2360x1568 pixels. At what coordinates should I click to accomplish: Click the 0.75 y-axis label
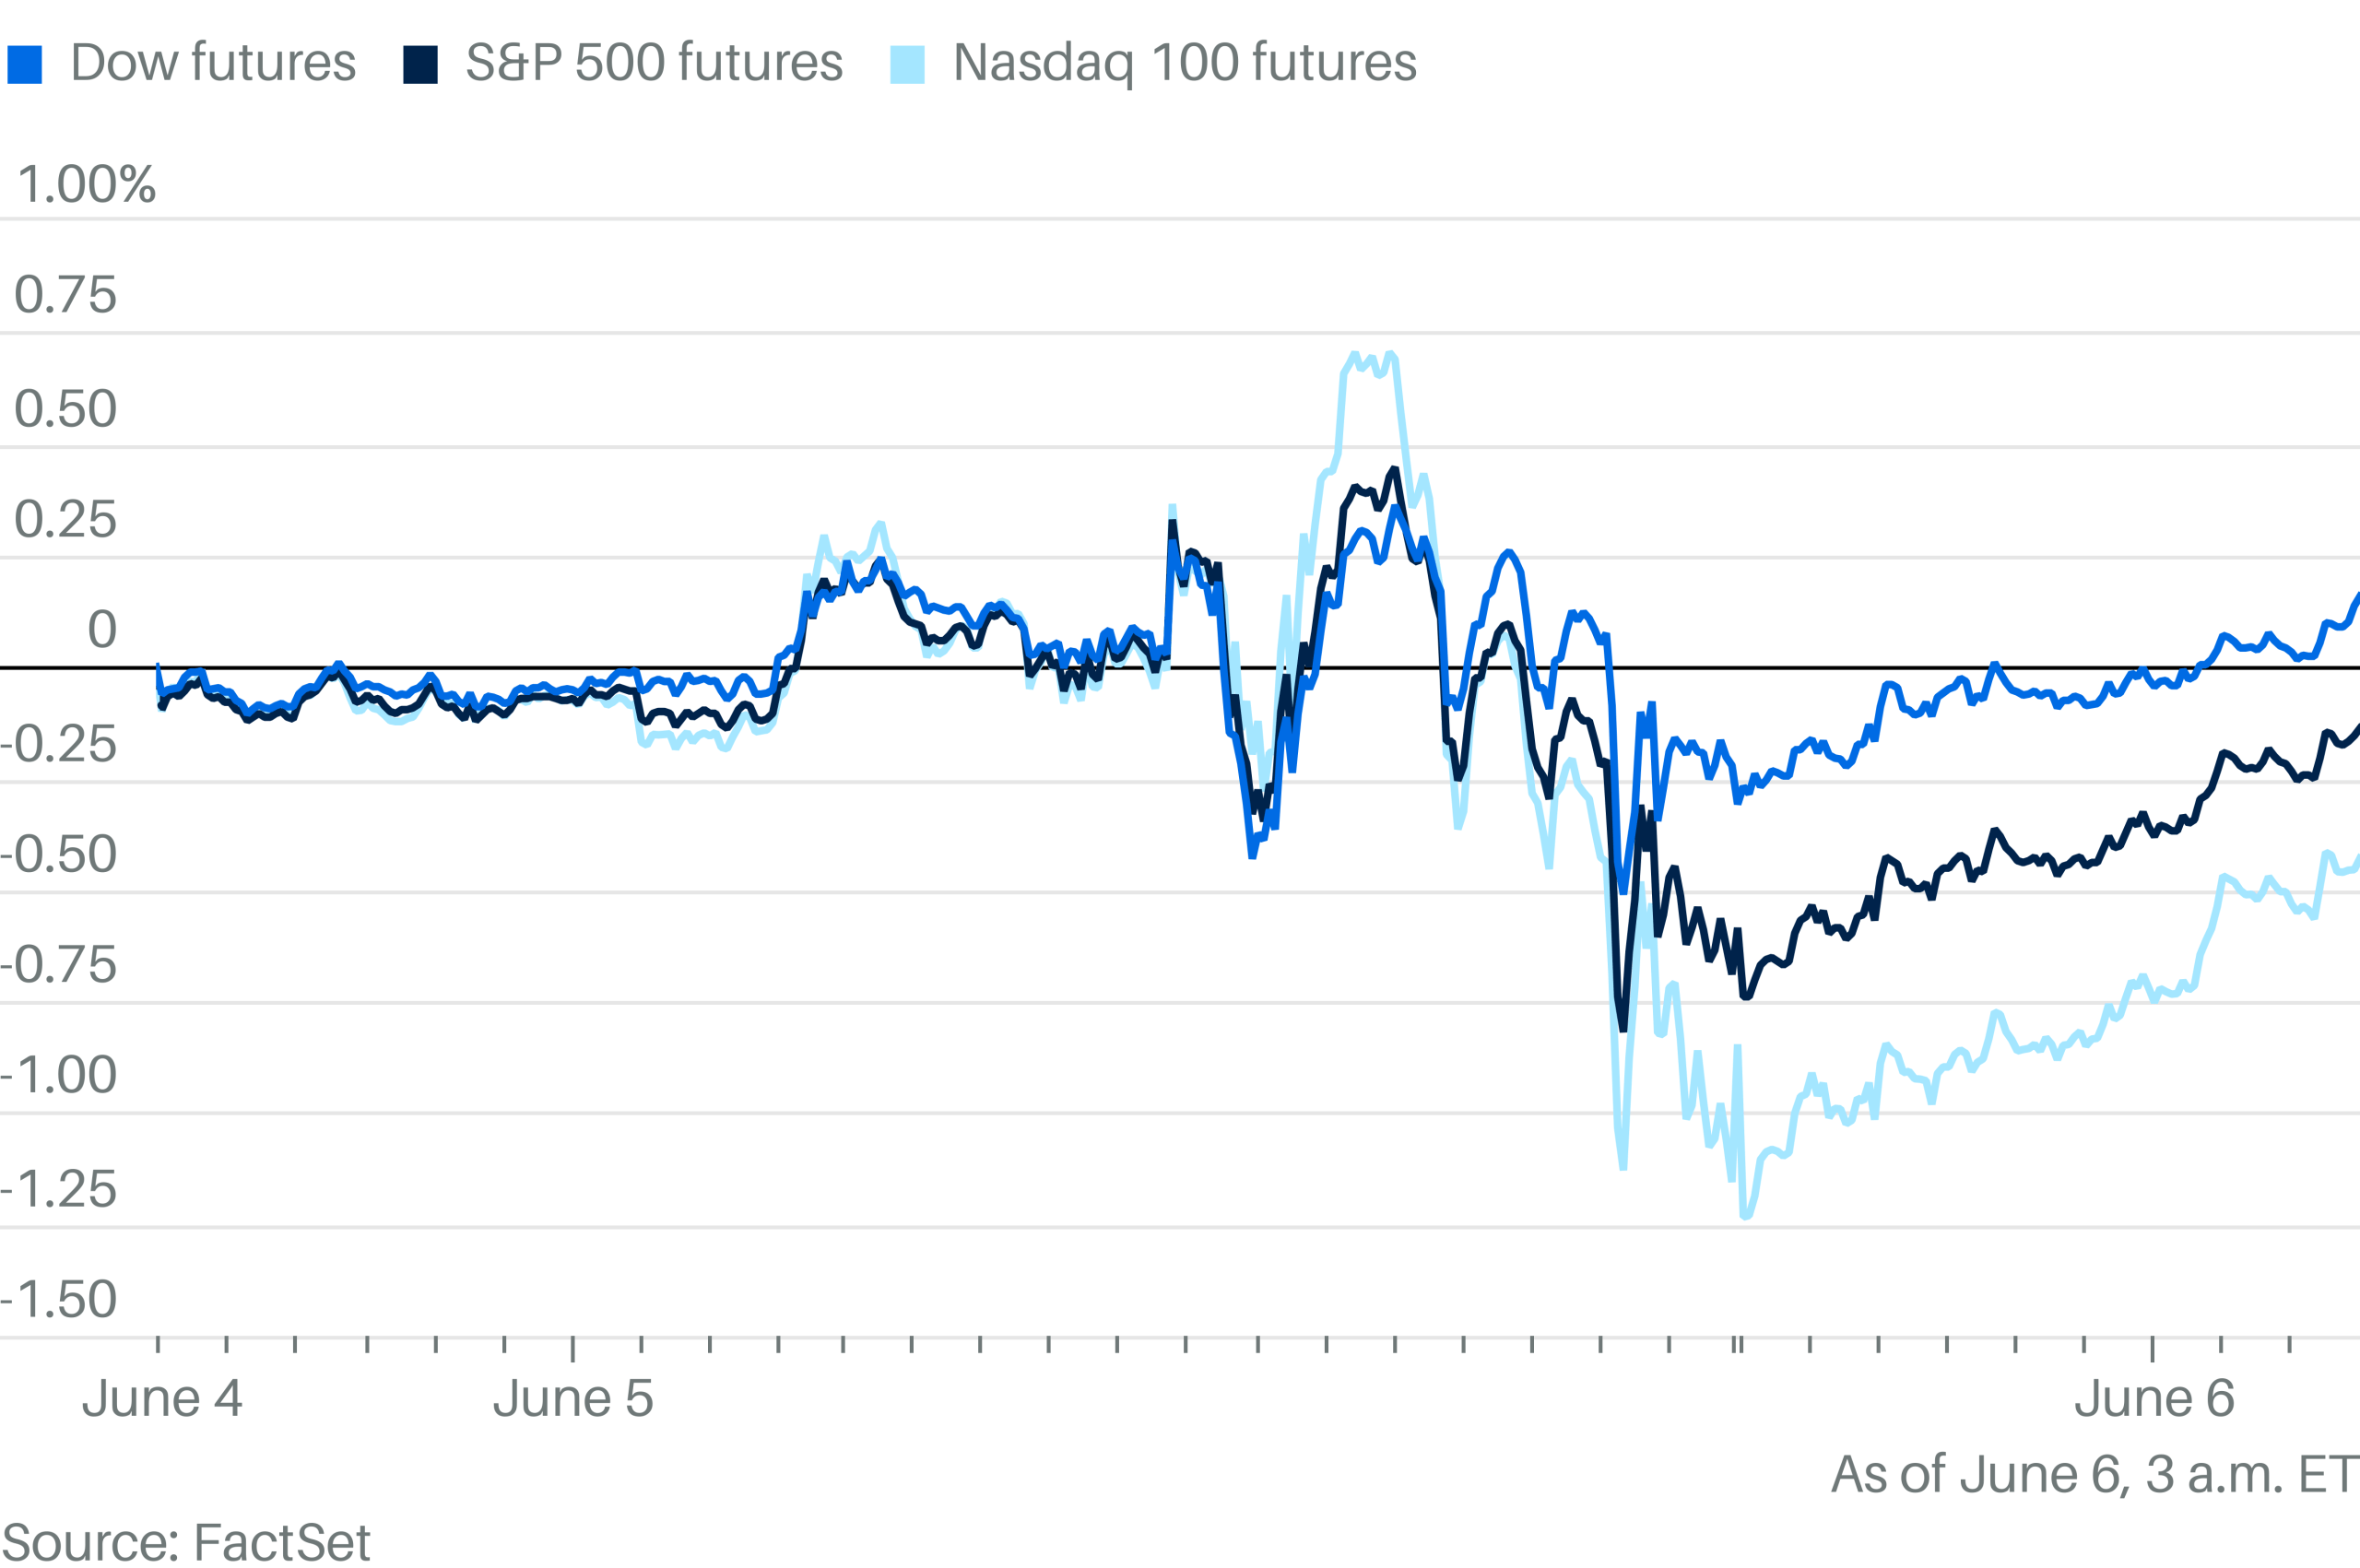pos(66,295)
